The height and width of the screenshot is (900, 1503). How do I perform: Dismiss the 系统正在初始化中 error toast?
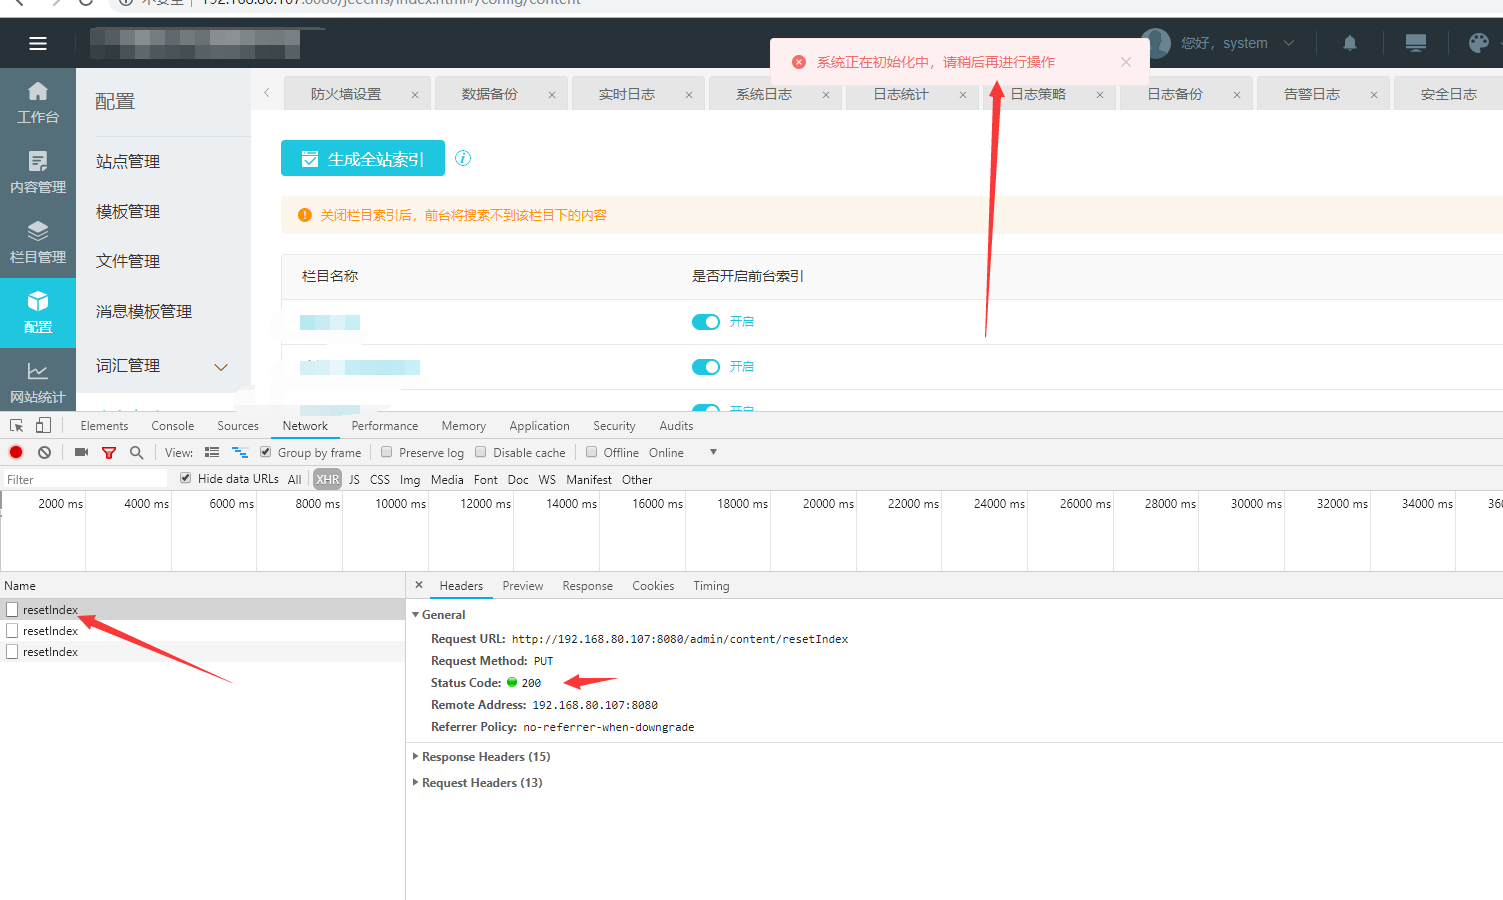pos(1126,62)
